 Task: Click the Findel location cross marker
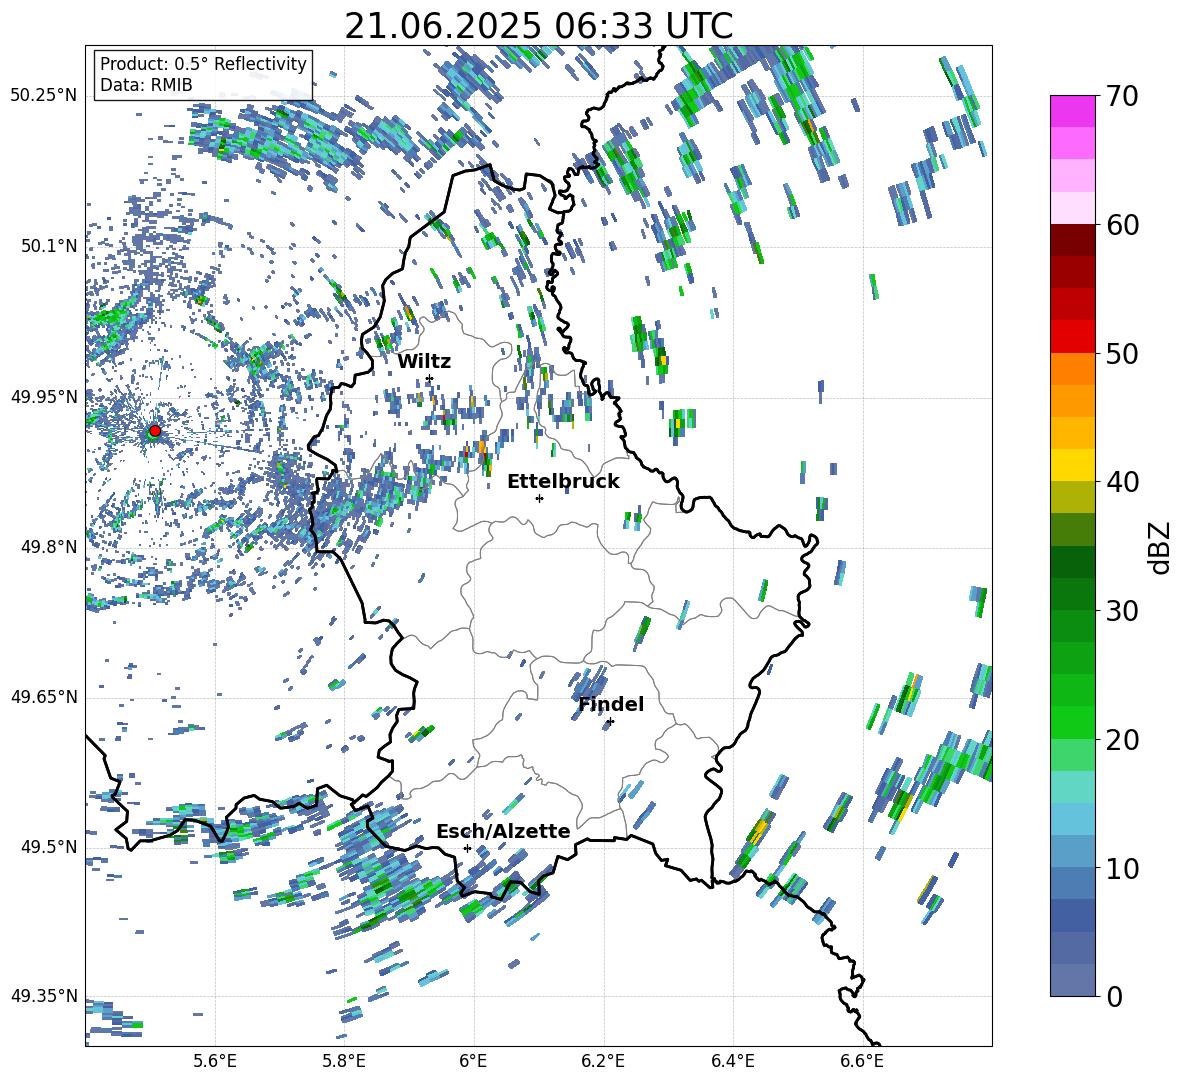(x=610, y=722)
